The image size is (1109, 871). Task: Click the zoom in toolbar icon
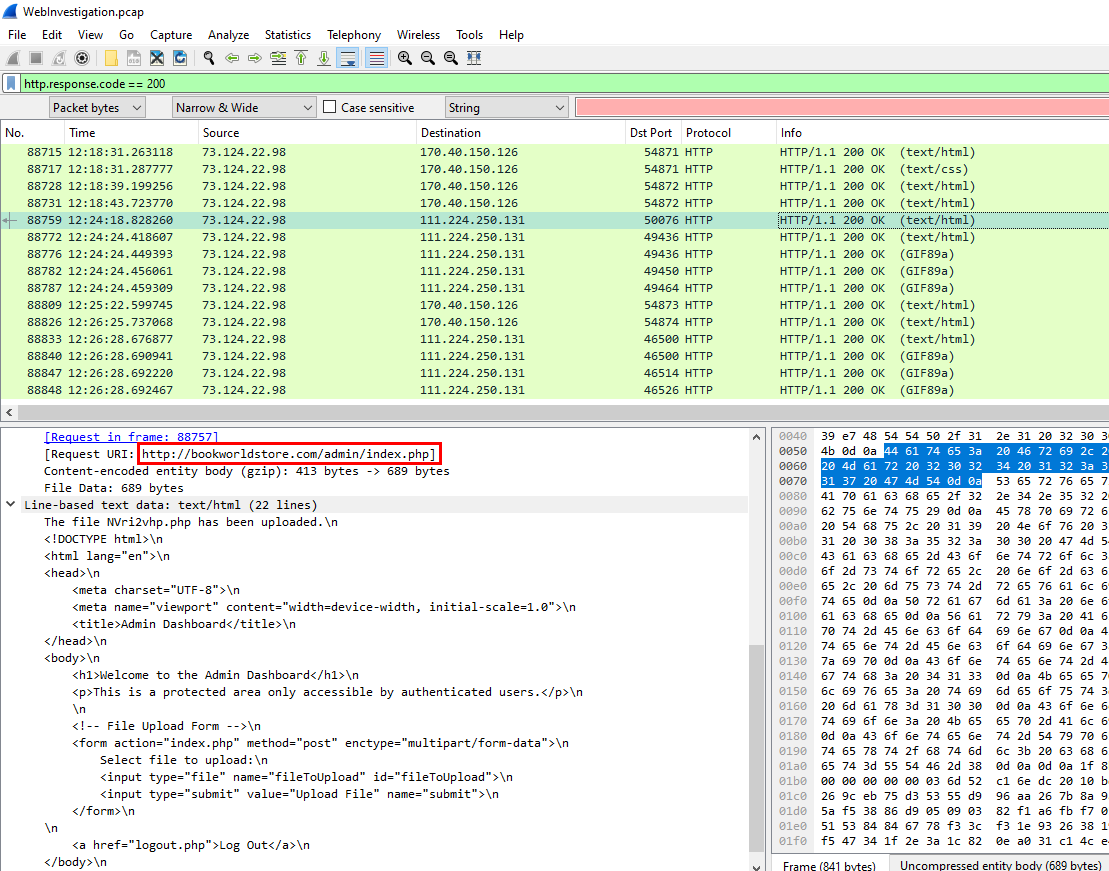pyautogui.click(x=405, y=58)
